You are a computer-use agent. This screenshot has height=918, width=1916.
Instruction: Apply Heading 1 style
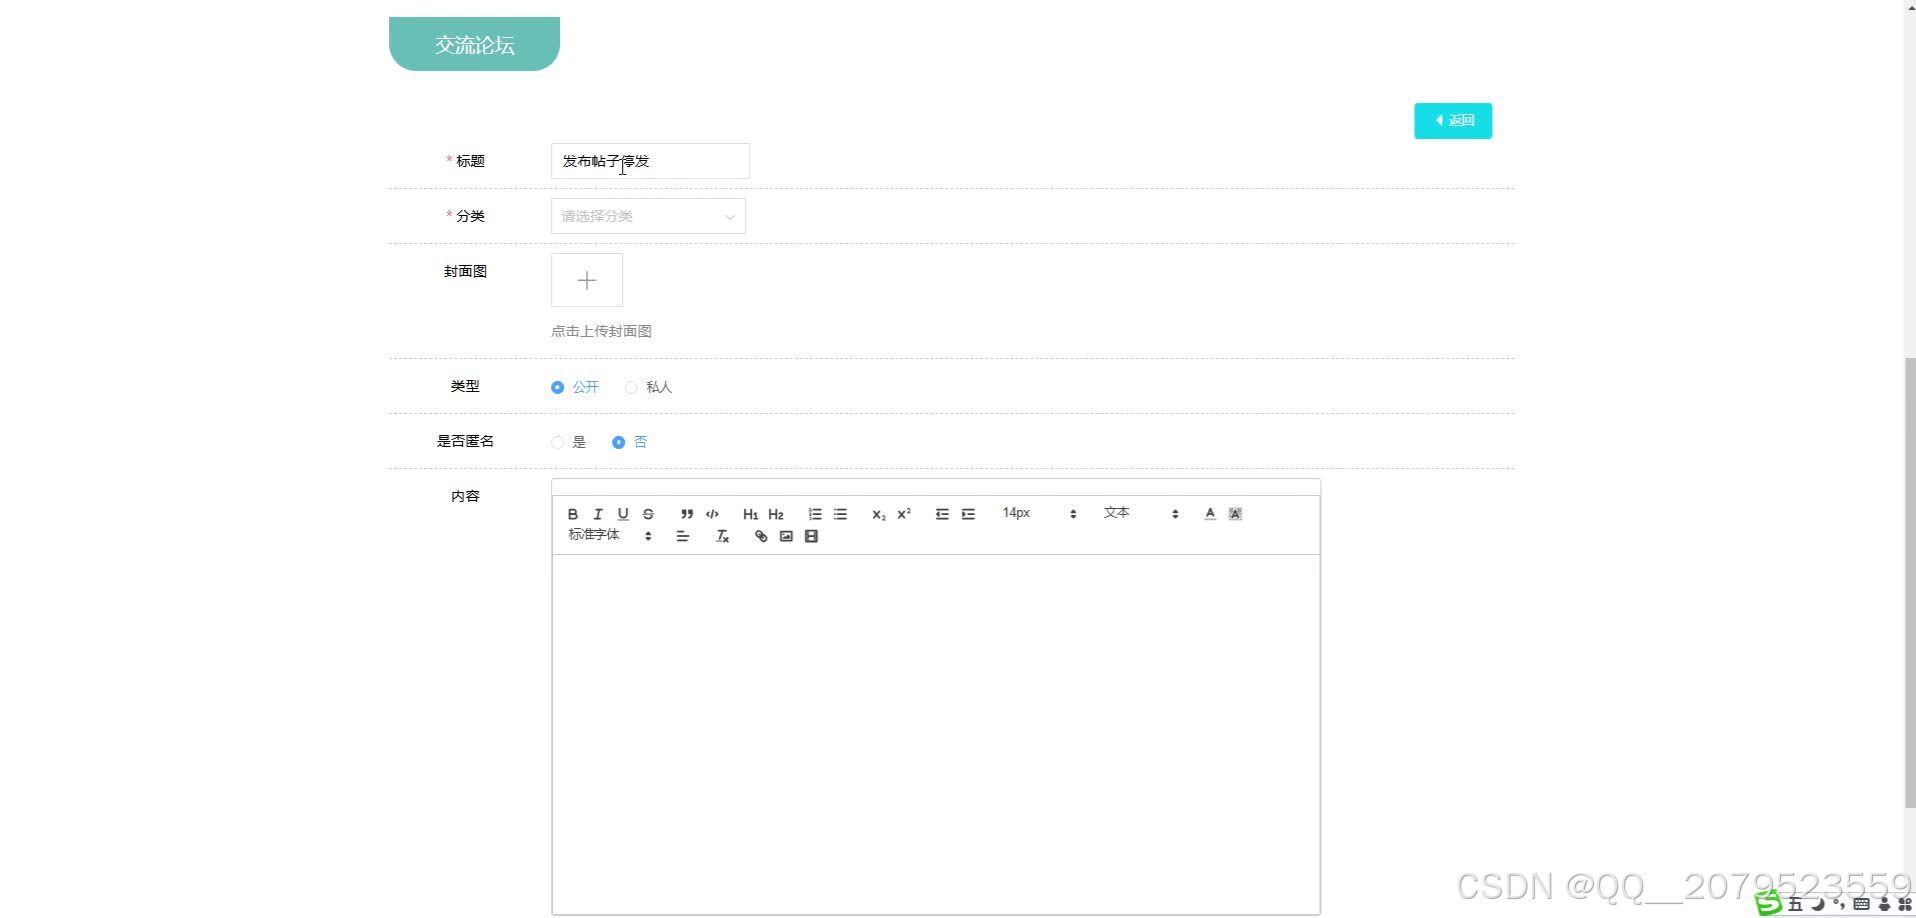point(750,514)
